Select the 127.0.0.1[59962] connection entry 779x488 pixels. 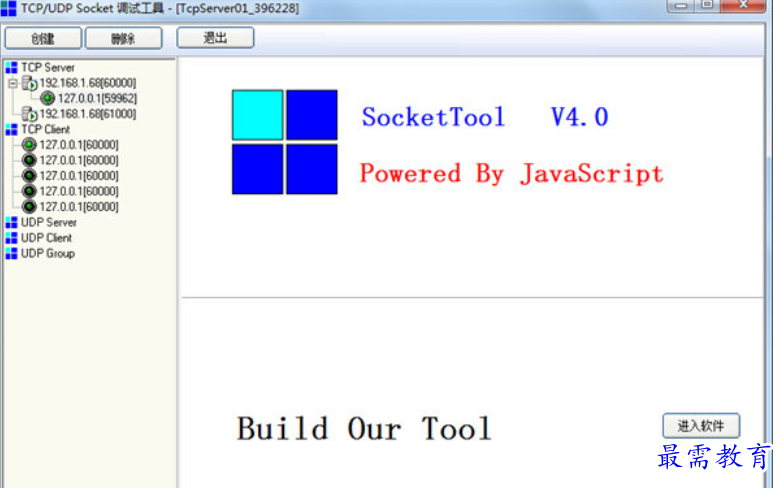click(x=97, y=98)
